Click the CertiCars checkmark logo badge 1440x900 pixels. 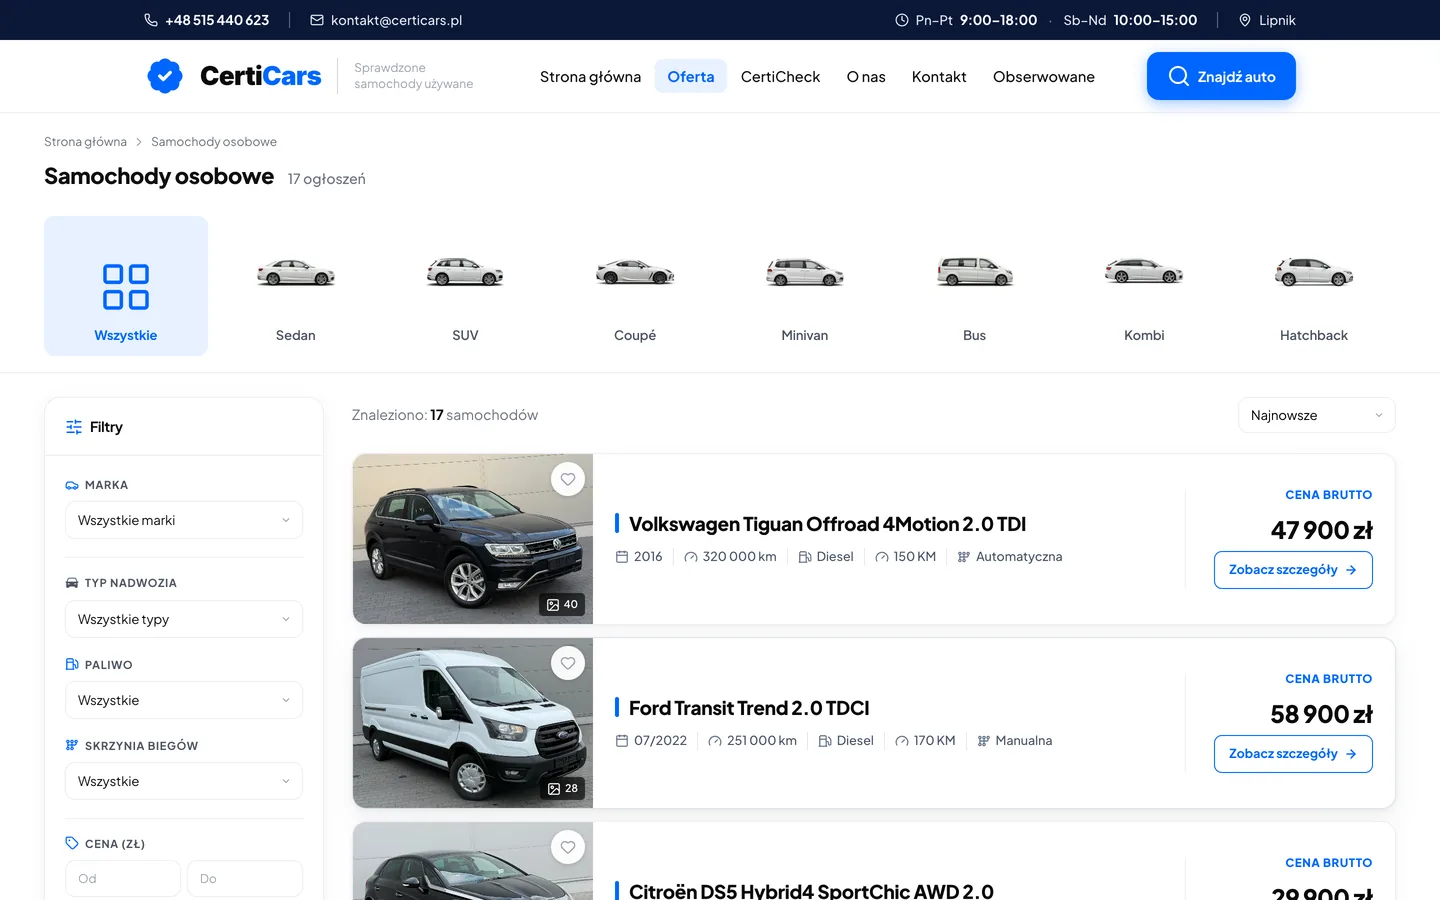coord(165,76)
